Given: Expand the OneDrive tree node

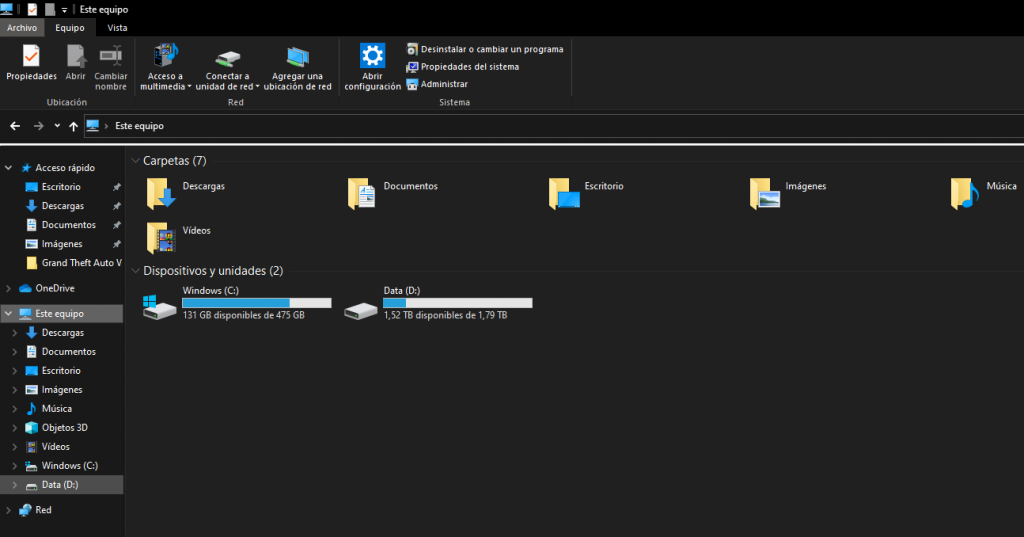Looking at the screenshot, I should pos(9,289).
